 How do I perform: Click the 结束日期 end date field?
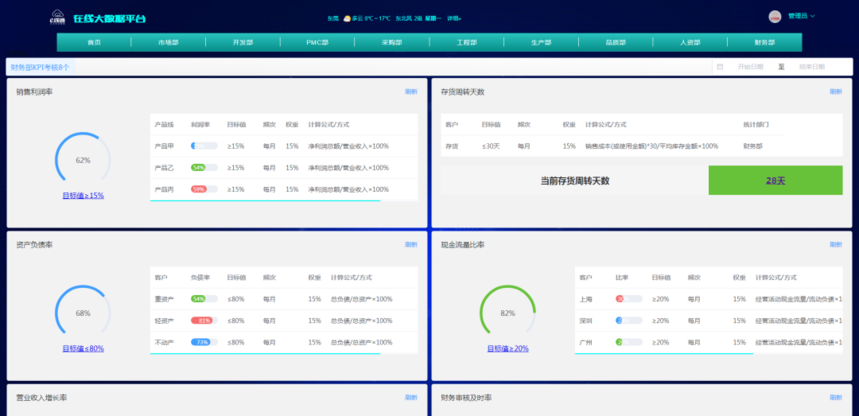pyautogui.click(x=812, y=67)
